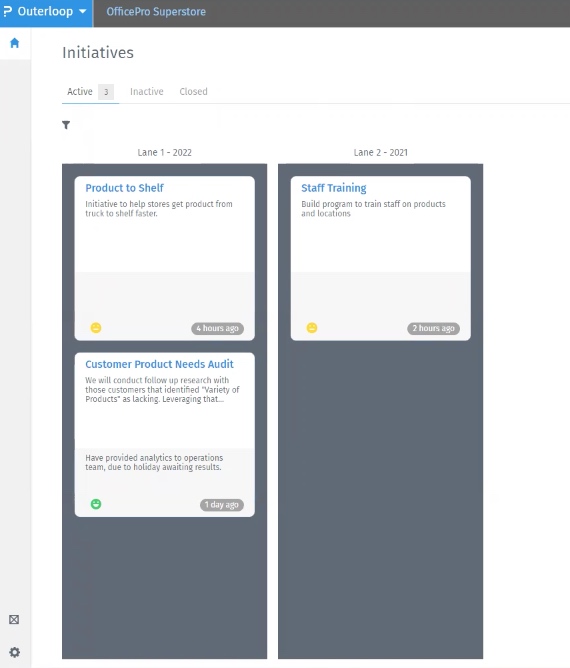570x668 pixels.
Task: Open the settings gear icon
Action: tap(14, 652)
